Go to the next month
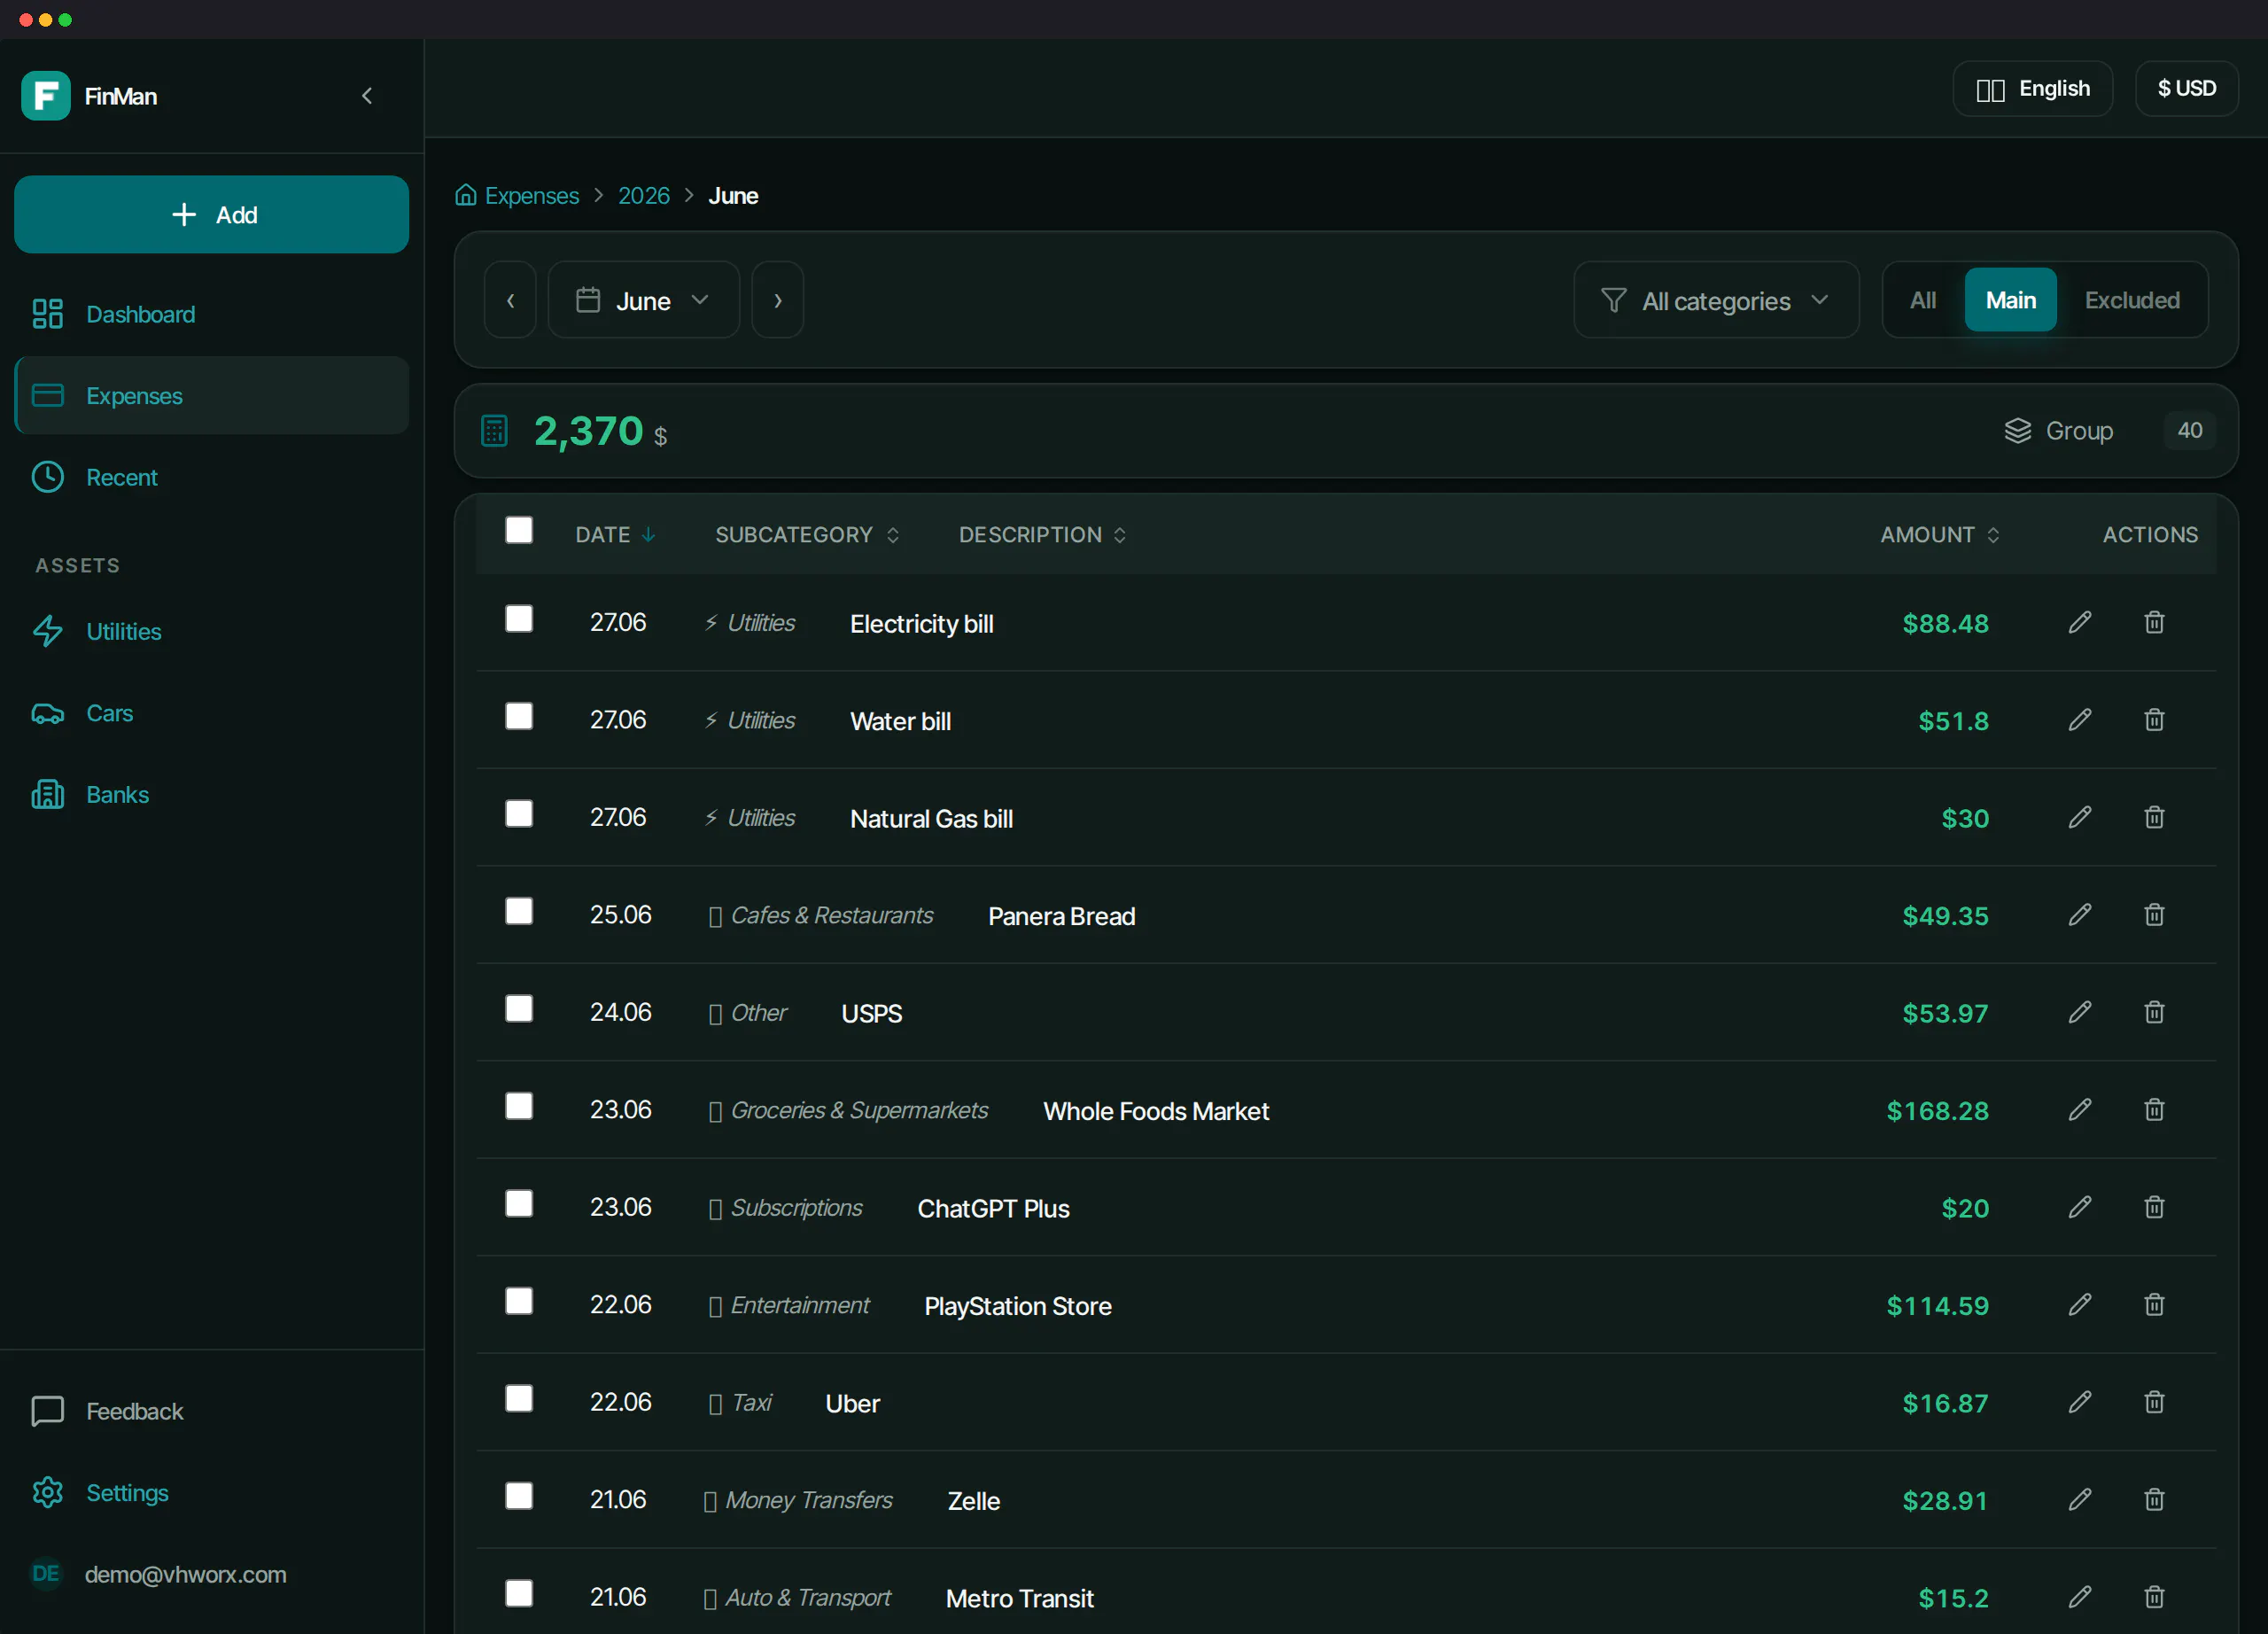This screenshot has width=2268, height=1634. click(x=778, y=300)
